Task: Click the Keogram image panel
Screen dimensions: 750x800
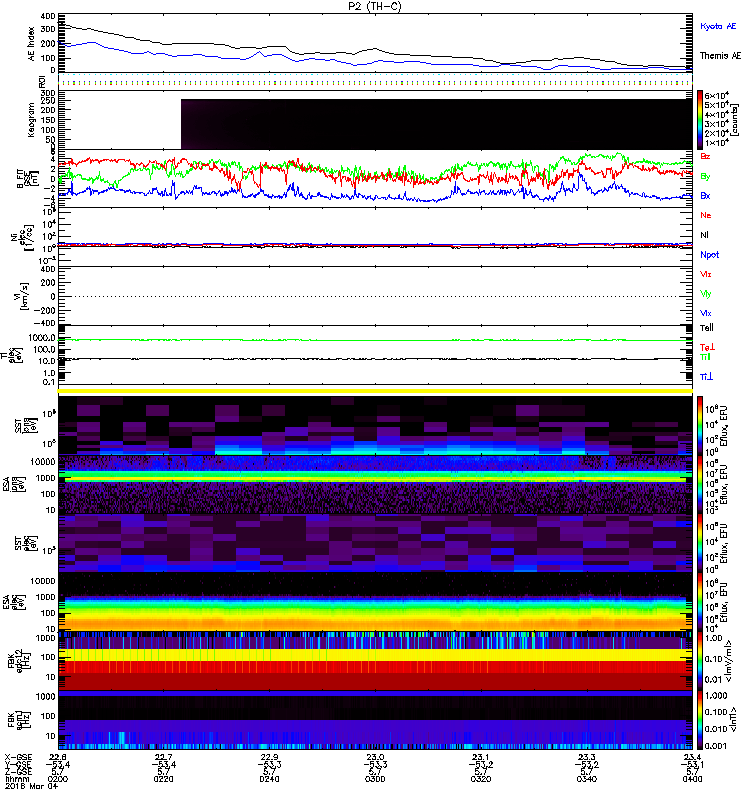Action: click(437, 124)
